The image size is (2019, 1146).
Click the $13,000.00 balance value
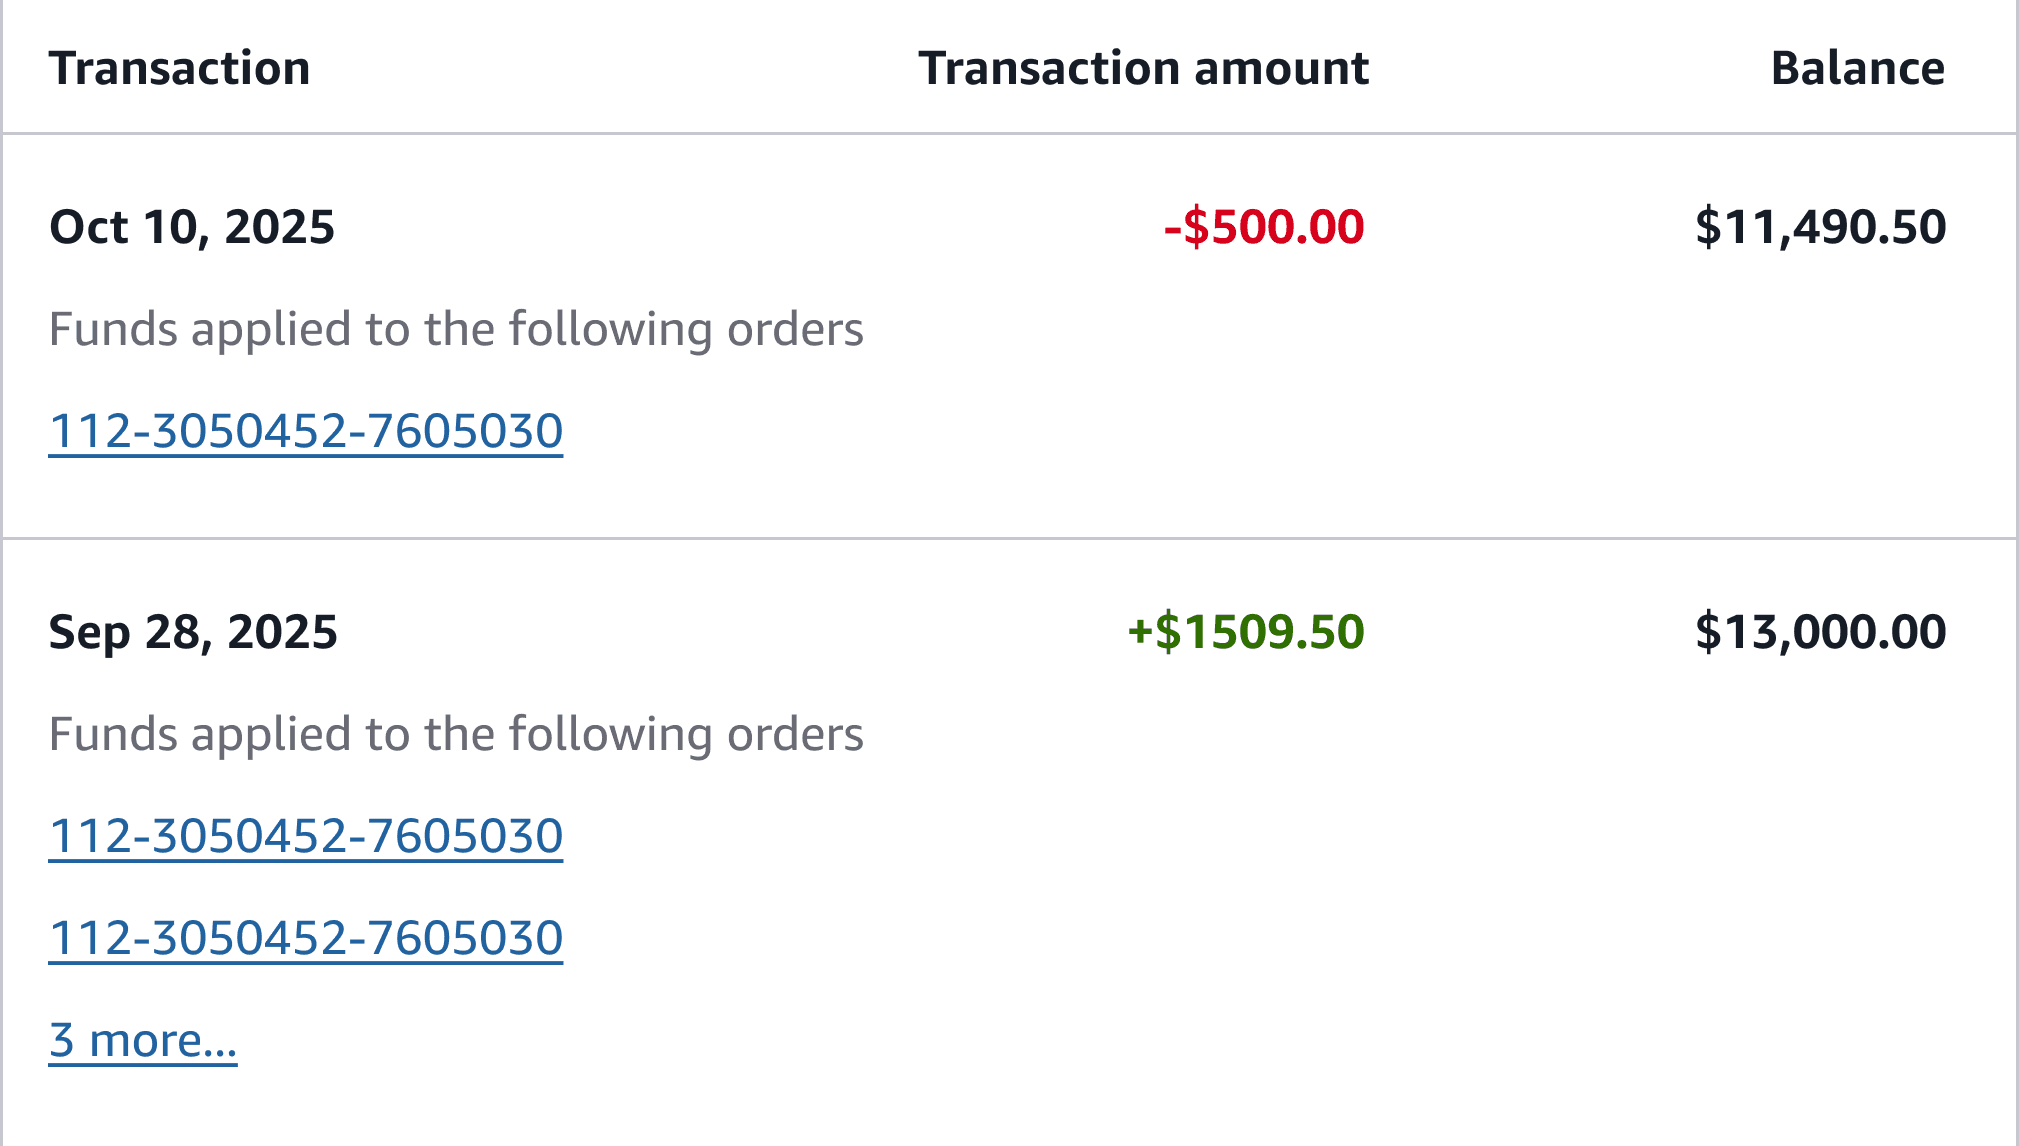1820,632
